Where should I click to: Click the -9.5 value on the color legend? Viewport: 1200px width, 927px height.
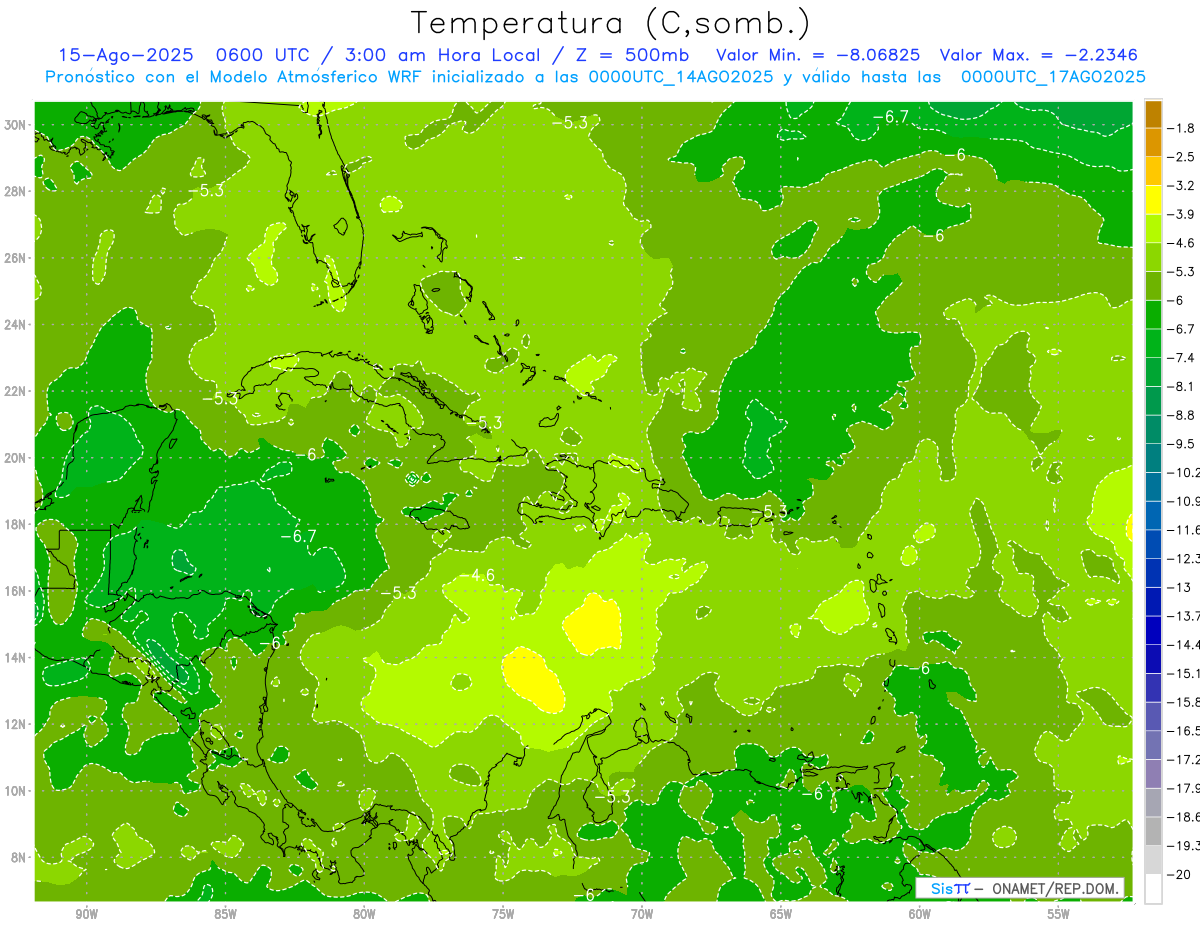[x=1182, y=443]
